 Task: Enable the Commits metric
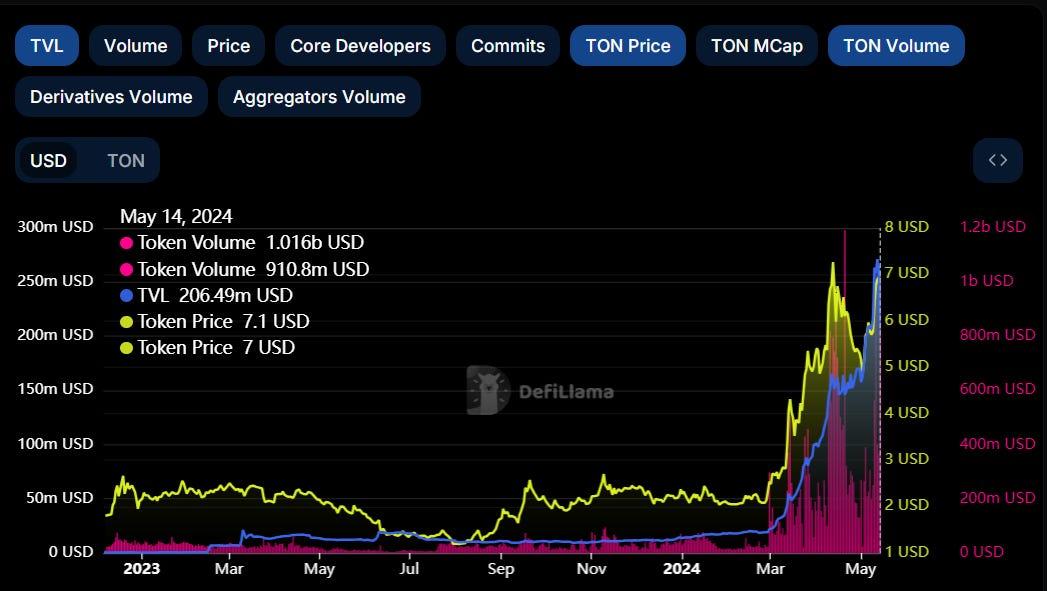click(508, 46)
